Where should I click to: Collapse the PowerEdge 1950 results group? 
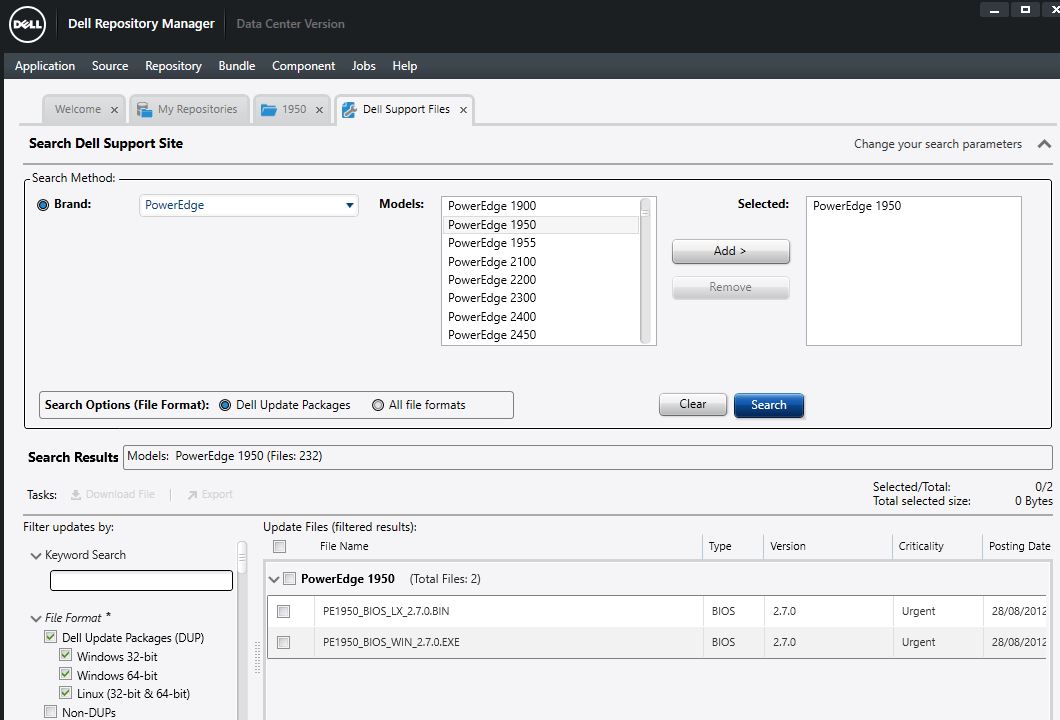[x=274, y=579]
